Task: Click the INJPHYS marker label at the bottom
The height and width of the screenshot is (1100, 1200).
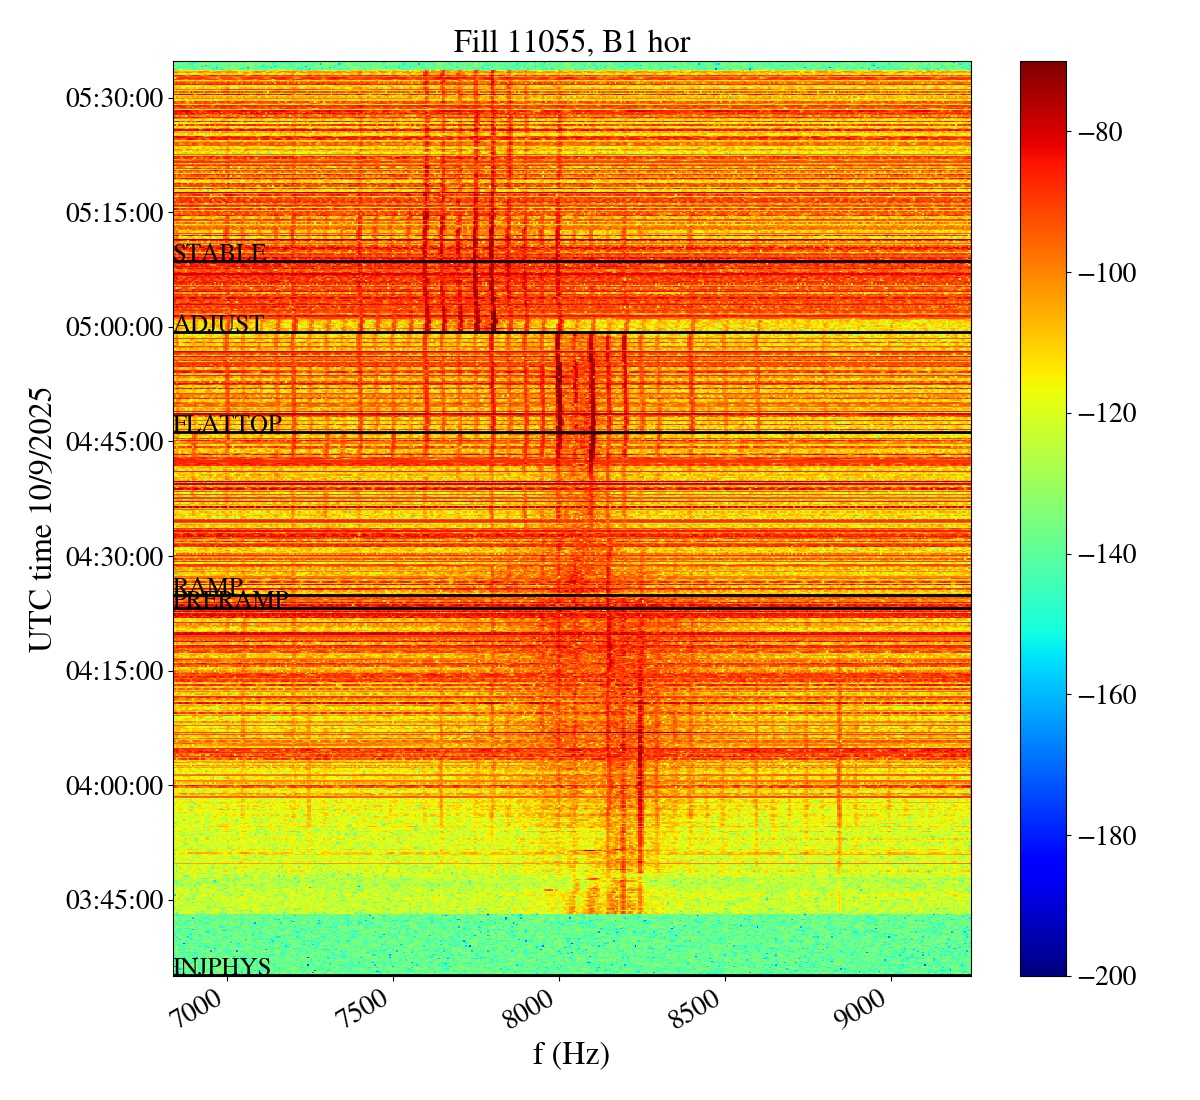Action: pyautogui.click(x=222, y=967)
